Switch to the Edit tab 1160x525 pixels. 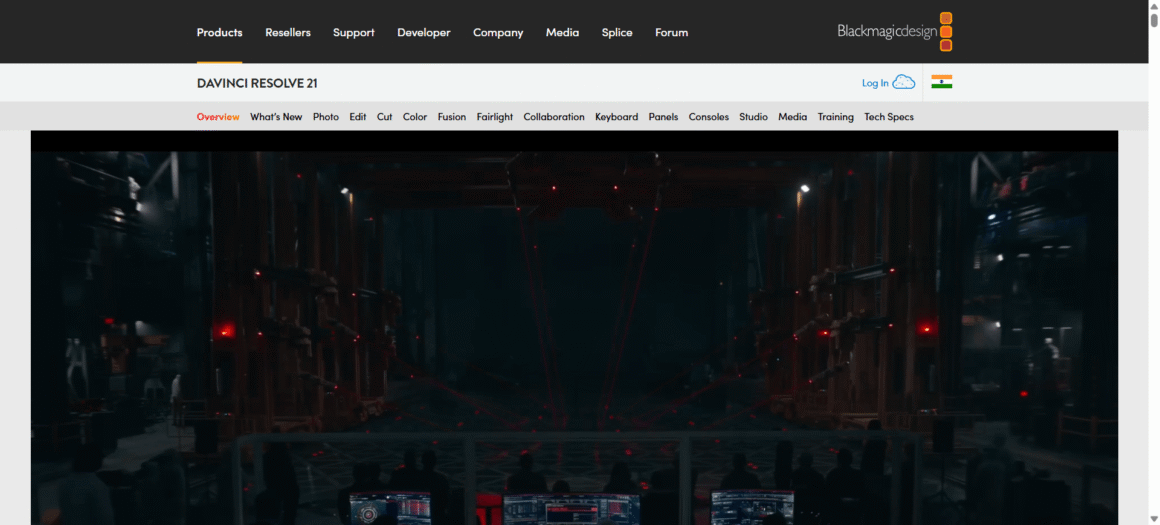pyautogui.click(x=358, y=117)
